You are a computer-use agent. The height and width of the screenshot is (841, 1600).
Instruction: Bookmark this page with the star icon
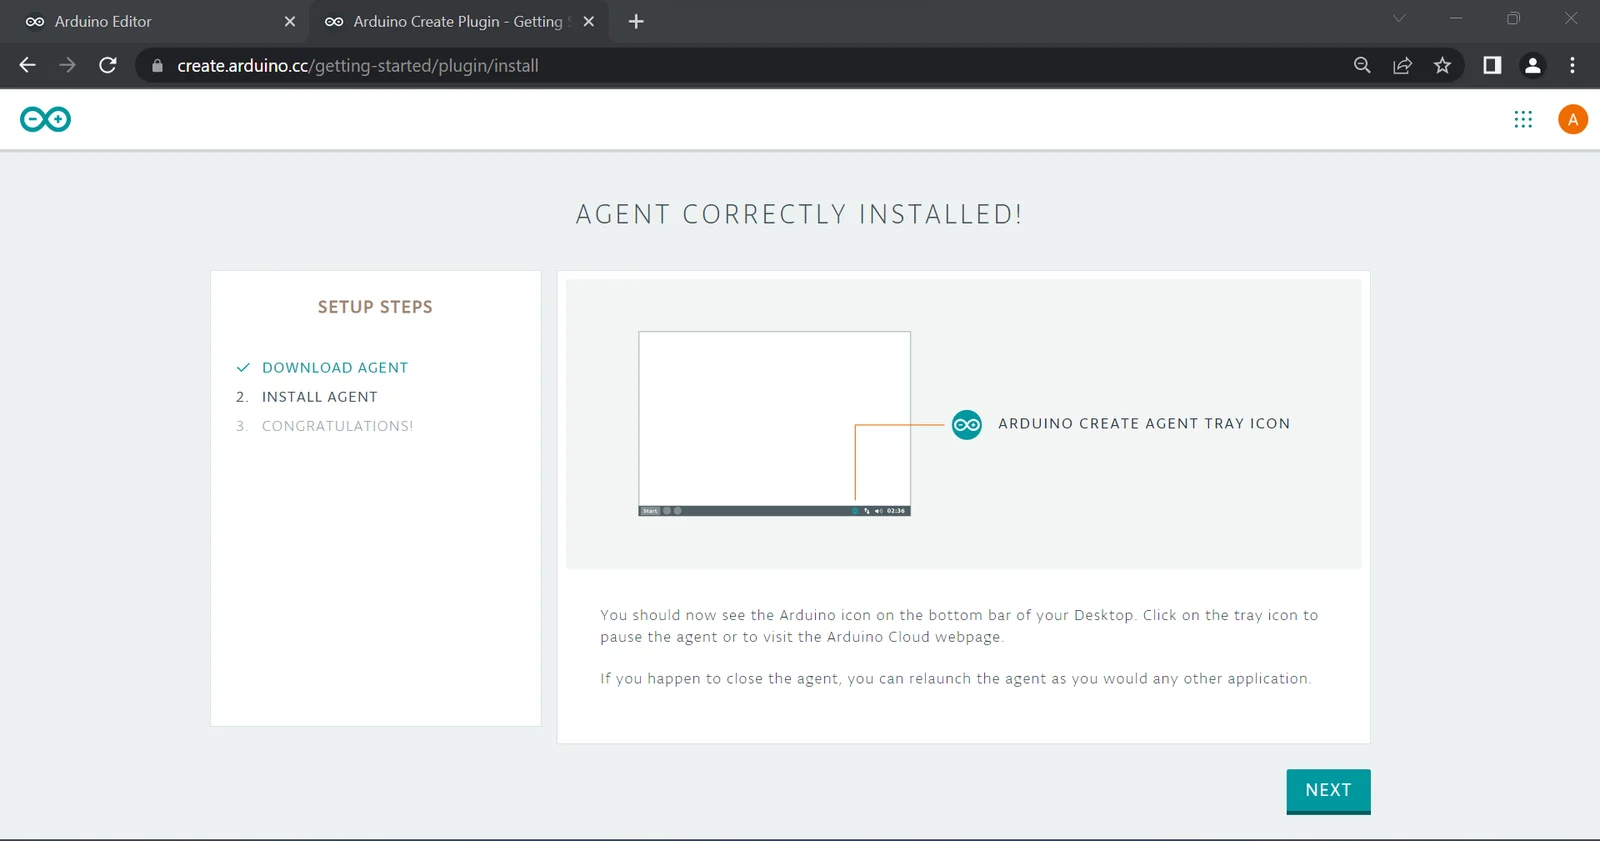tap(1442, 65)
